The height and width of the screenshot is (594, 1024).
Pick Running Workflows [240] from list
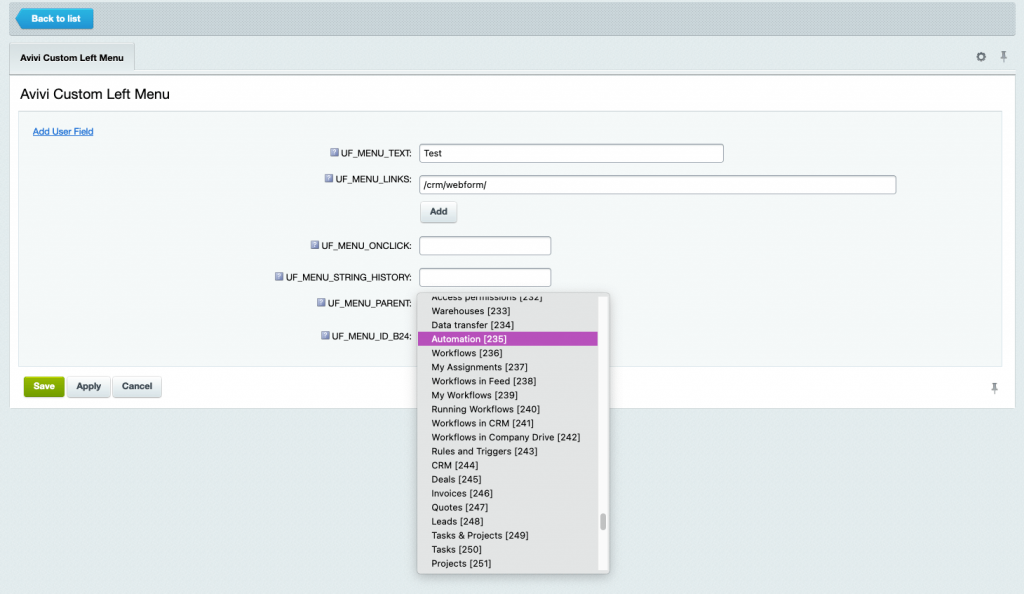click(x=508, y=409)
